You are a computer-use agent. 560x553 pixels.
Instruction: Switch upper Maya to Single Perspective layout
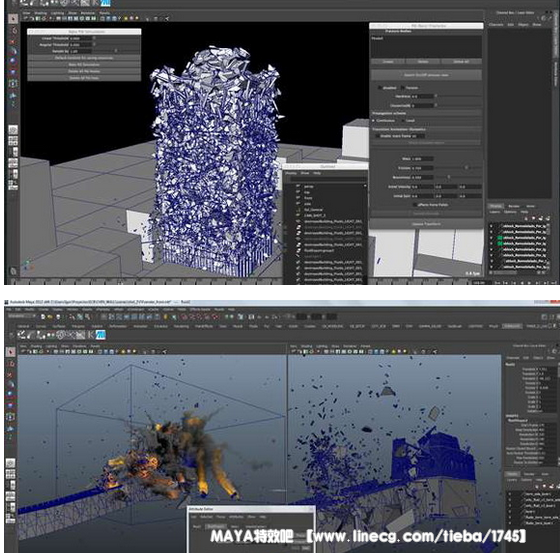[x=13, y=130]
